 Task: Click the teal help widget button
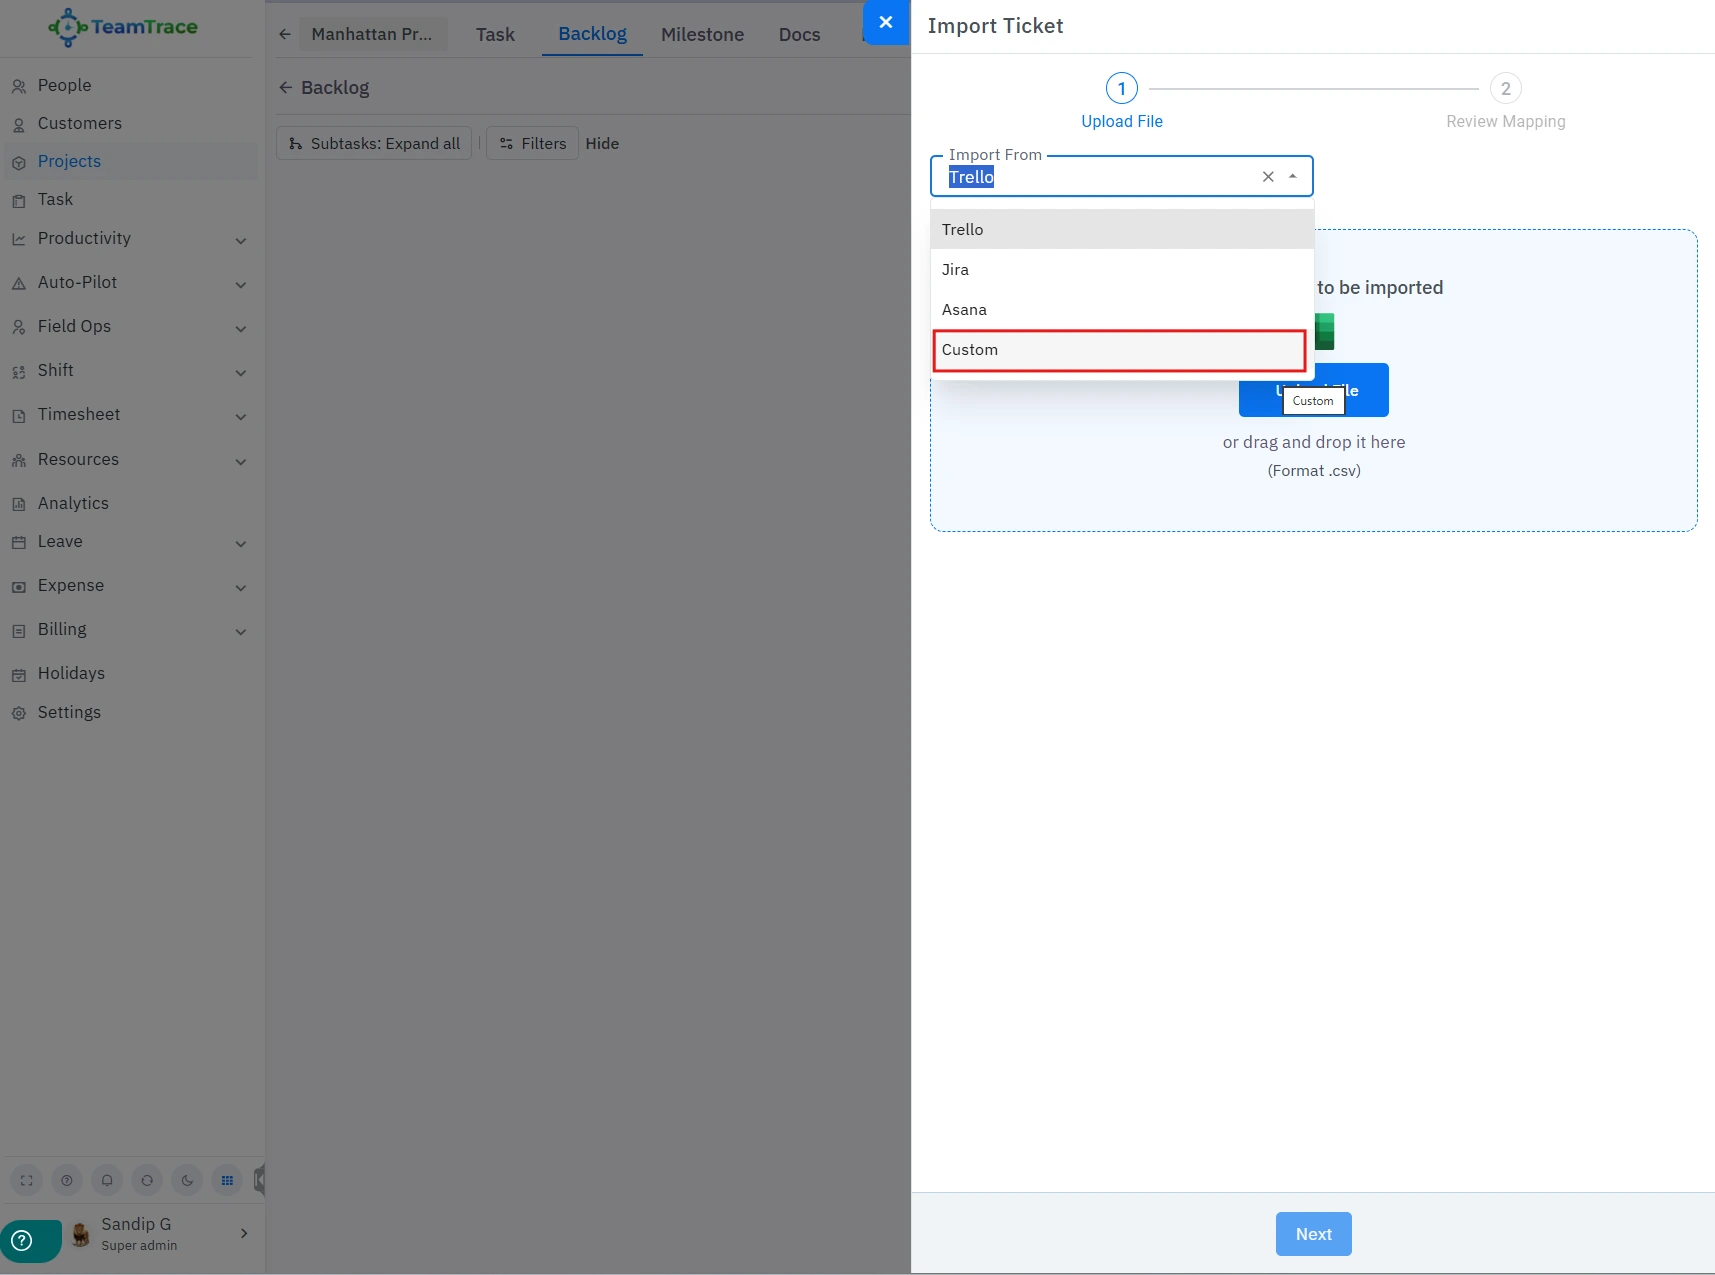[24, 1241]
